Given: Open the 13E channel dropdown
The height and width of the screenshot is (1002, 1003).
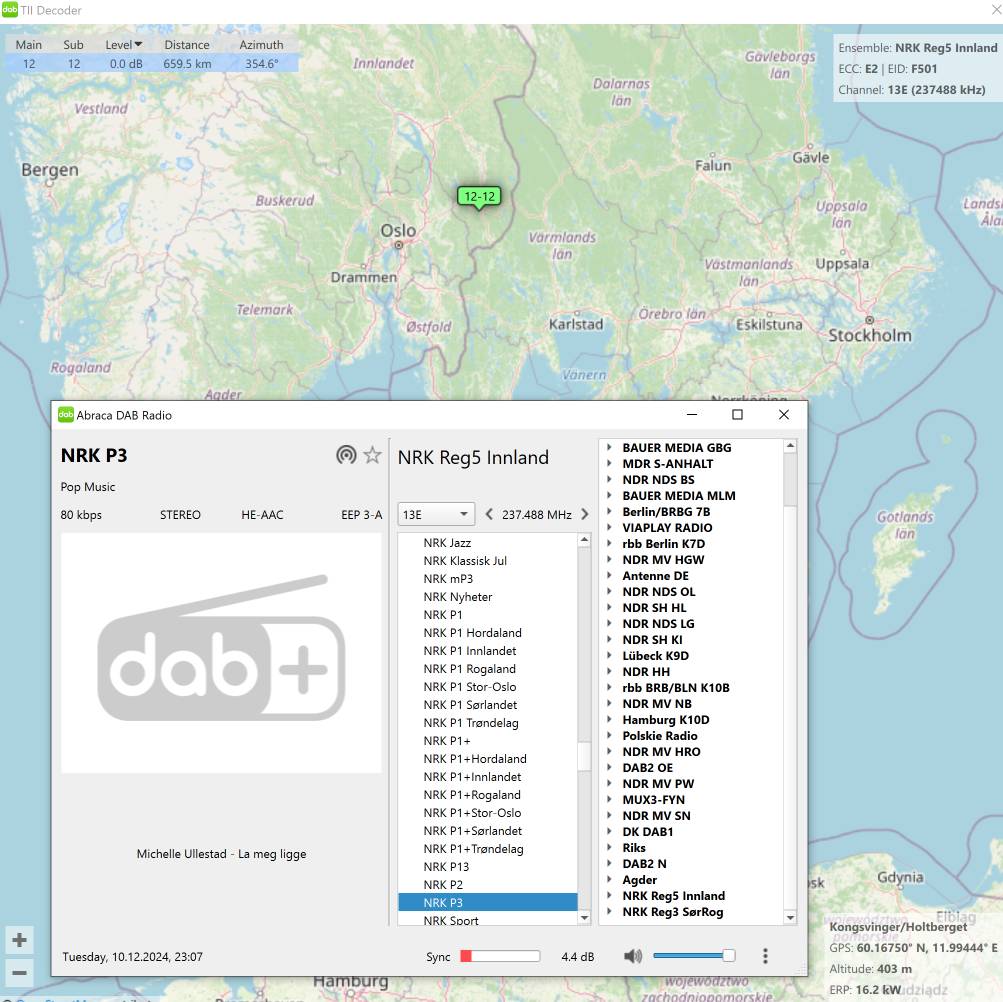Looking at the screenshot, I should pos(436,514).
